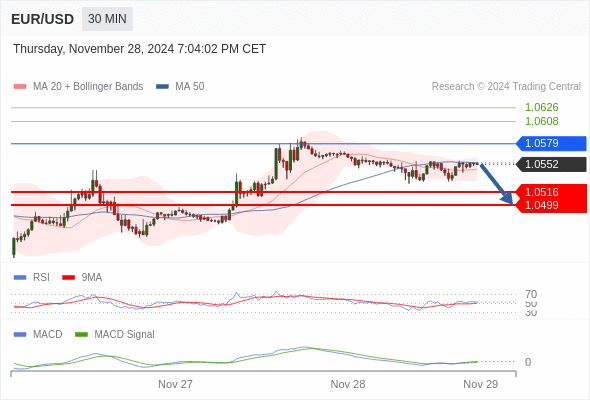Click the 30 MIN timeframe button
The height and width of the screenshot is (400, 590).
107,19
